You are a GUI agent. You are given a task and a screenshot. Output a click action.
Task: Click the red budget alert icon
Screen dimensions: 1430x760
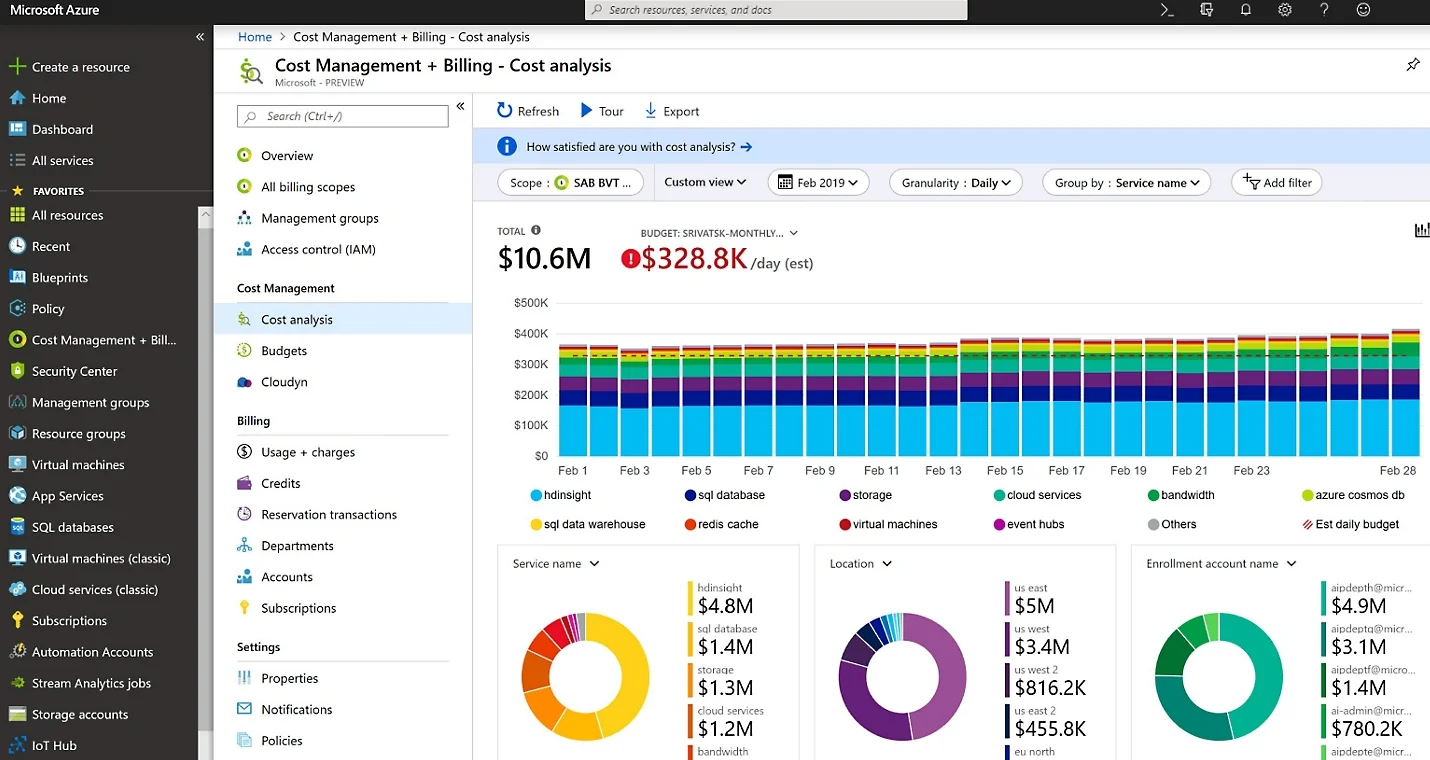[x=630, y=259]
